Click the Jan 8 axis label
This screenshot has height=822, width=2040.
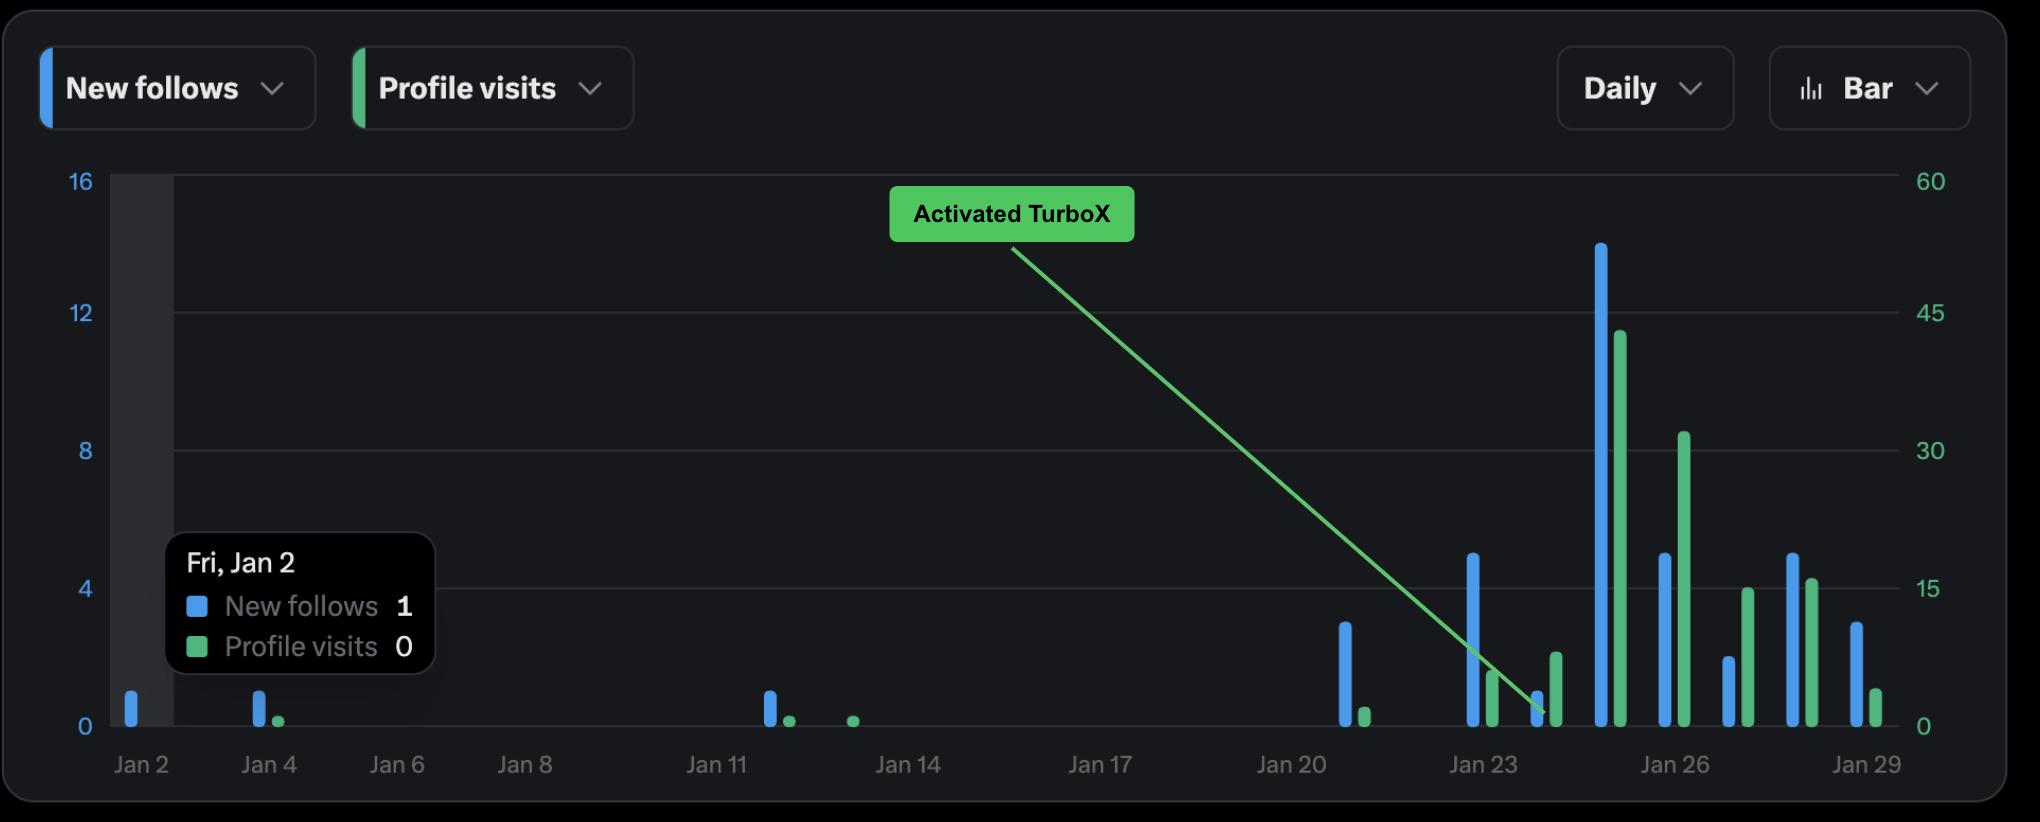point(525,765)
